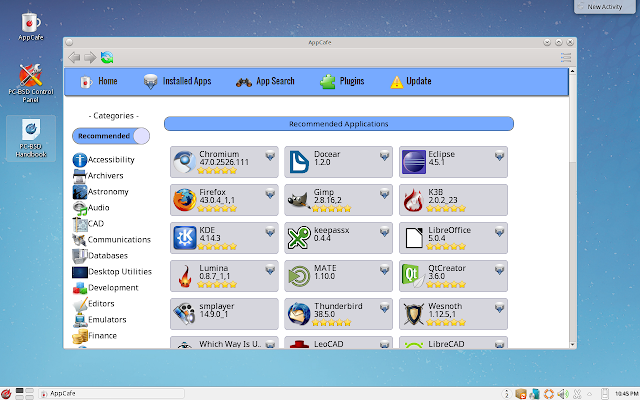Open the Editors category

pyautogui.click(x=93, y=303)
